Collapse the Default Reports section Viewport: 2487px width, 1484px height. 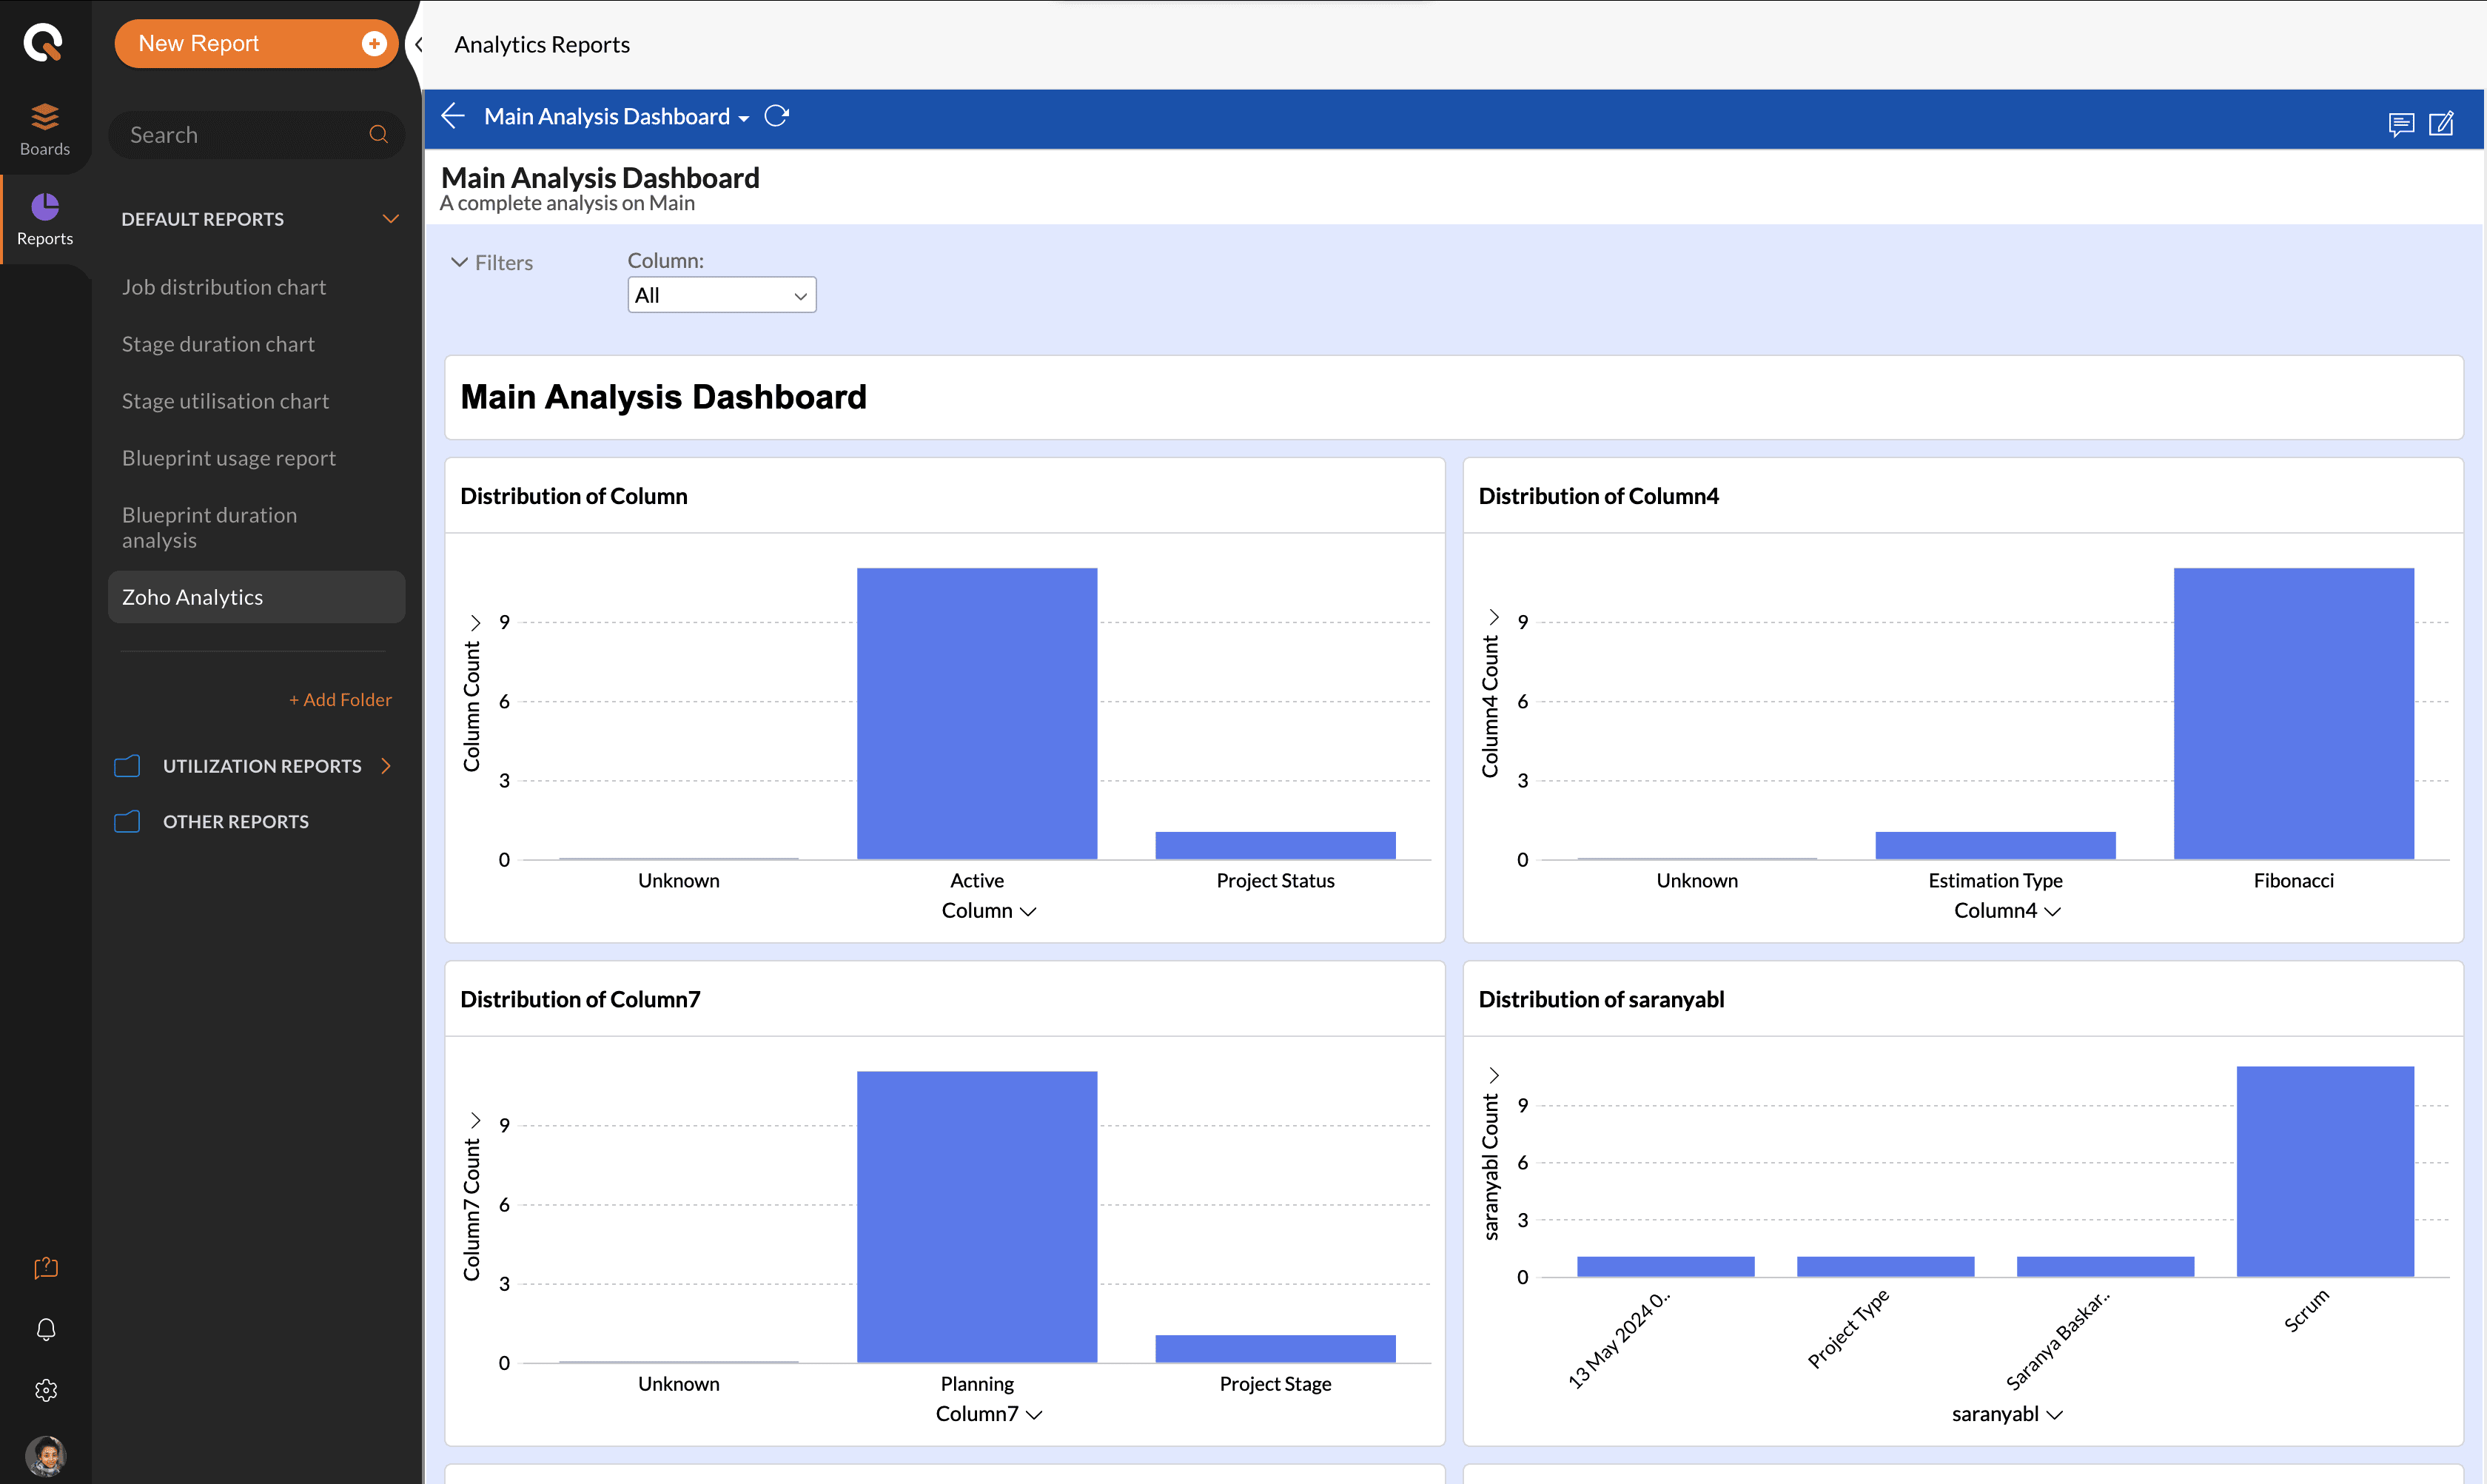[390, 219]
